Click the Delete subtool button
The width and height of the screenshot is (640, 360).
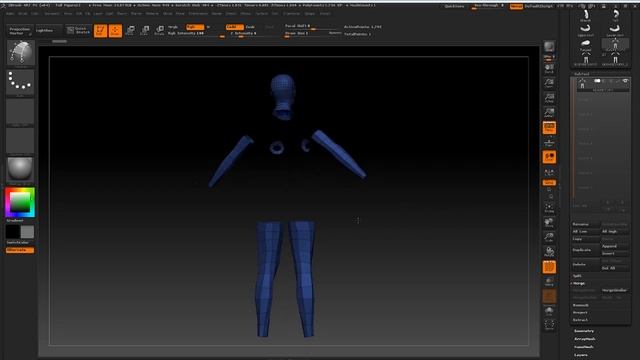[586, 264]
